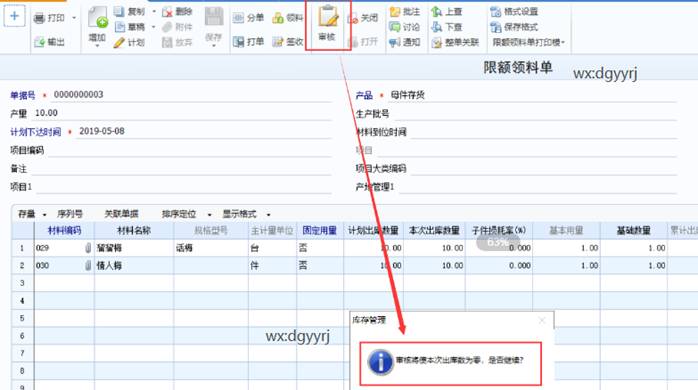Click the 保存格式 save format icon
The width and height of the screenshot is (698, 390).
(x=495, y=27)
